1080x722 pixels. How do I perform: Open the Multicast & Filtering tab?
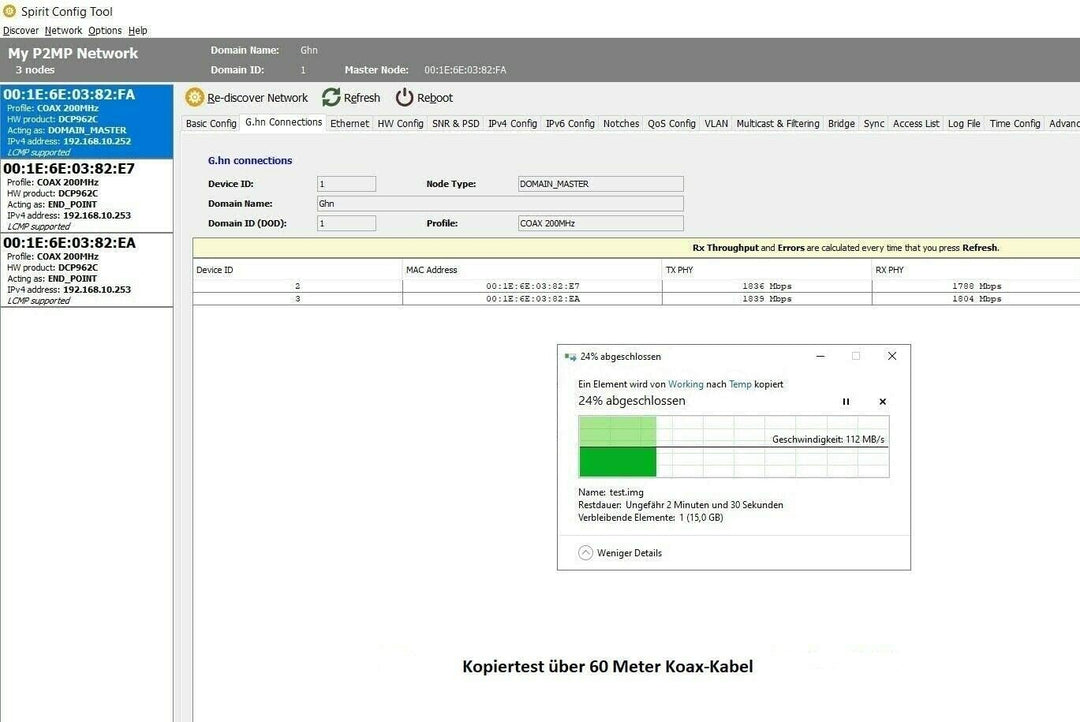pos(778,123)
